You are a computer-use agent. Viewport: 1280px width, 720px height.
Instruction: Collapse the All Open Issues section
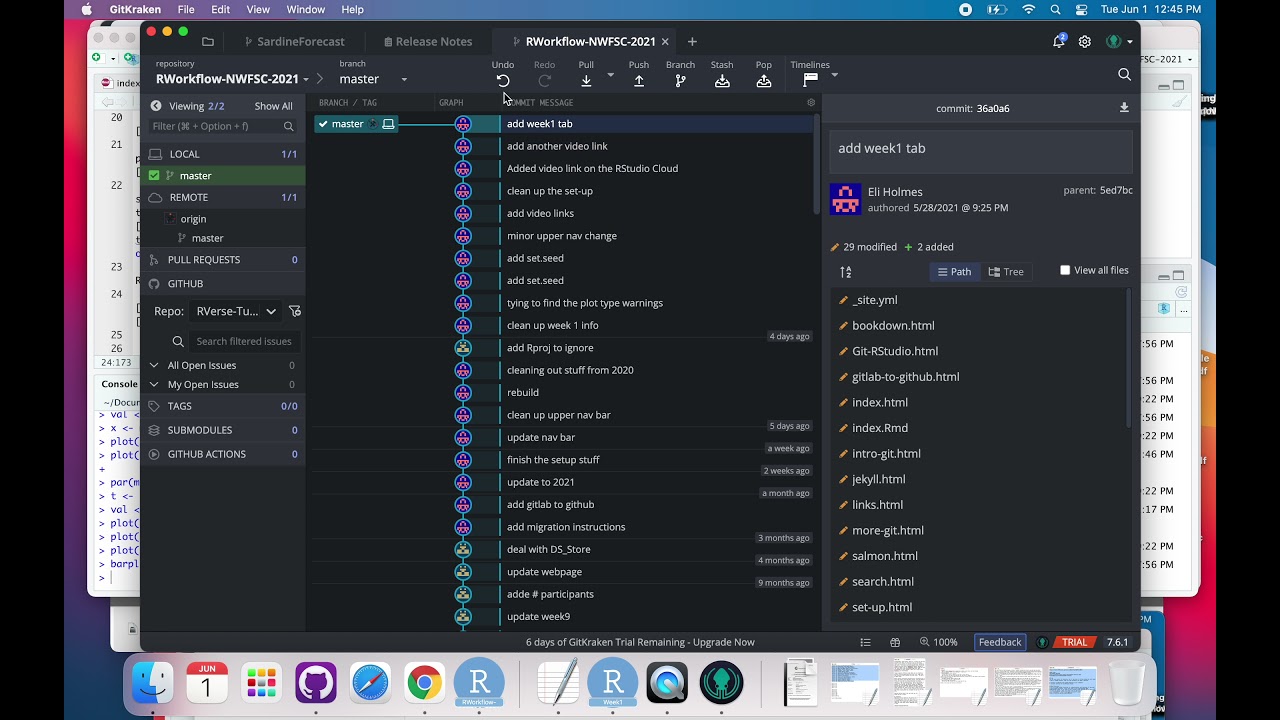click(154, 366)
